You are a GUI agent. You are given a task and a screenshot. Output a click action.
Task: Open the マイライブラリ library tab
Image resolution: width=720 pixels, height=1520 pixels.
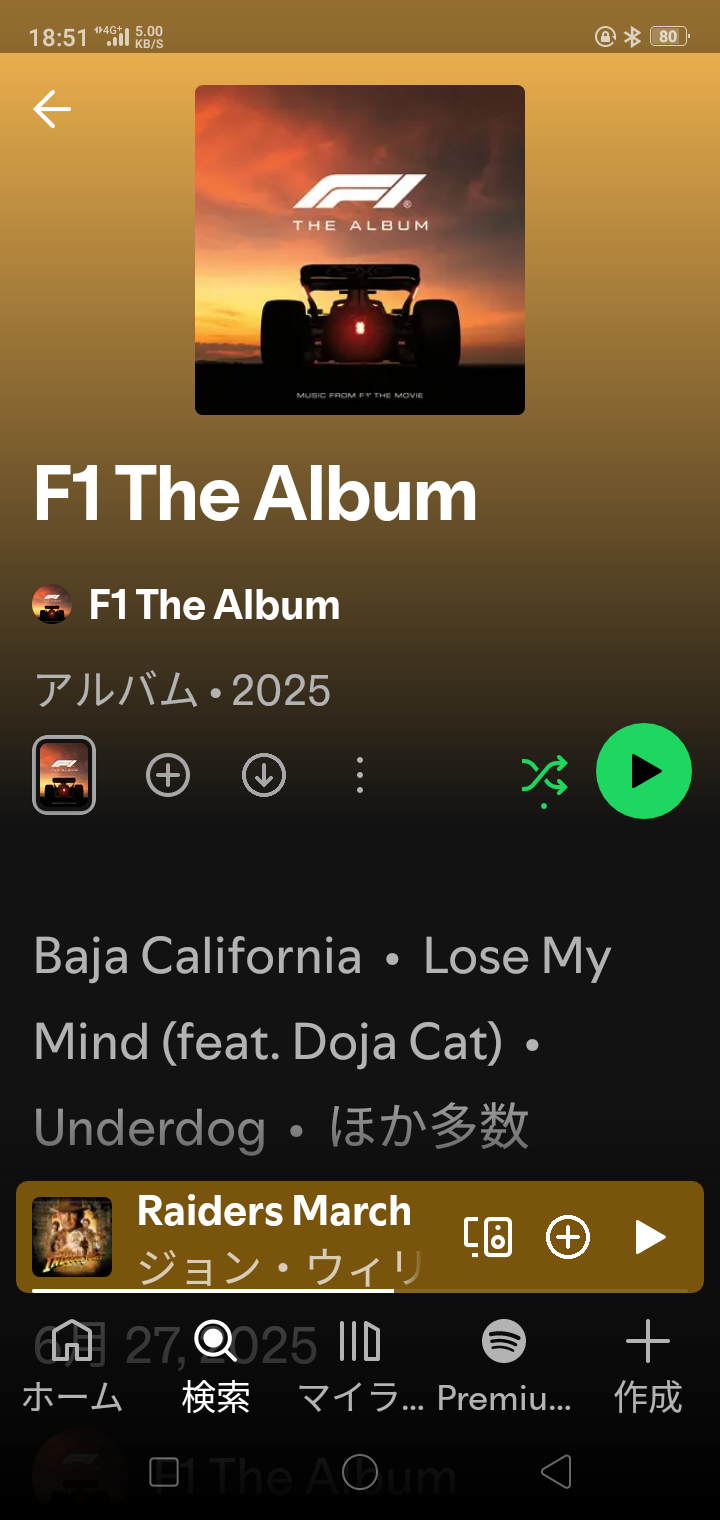click(x=360, y=1365)
